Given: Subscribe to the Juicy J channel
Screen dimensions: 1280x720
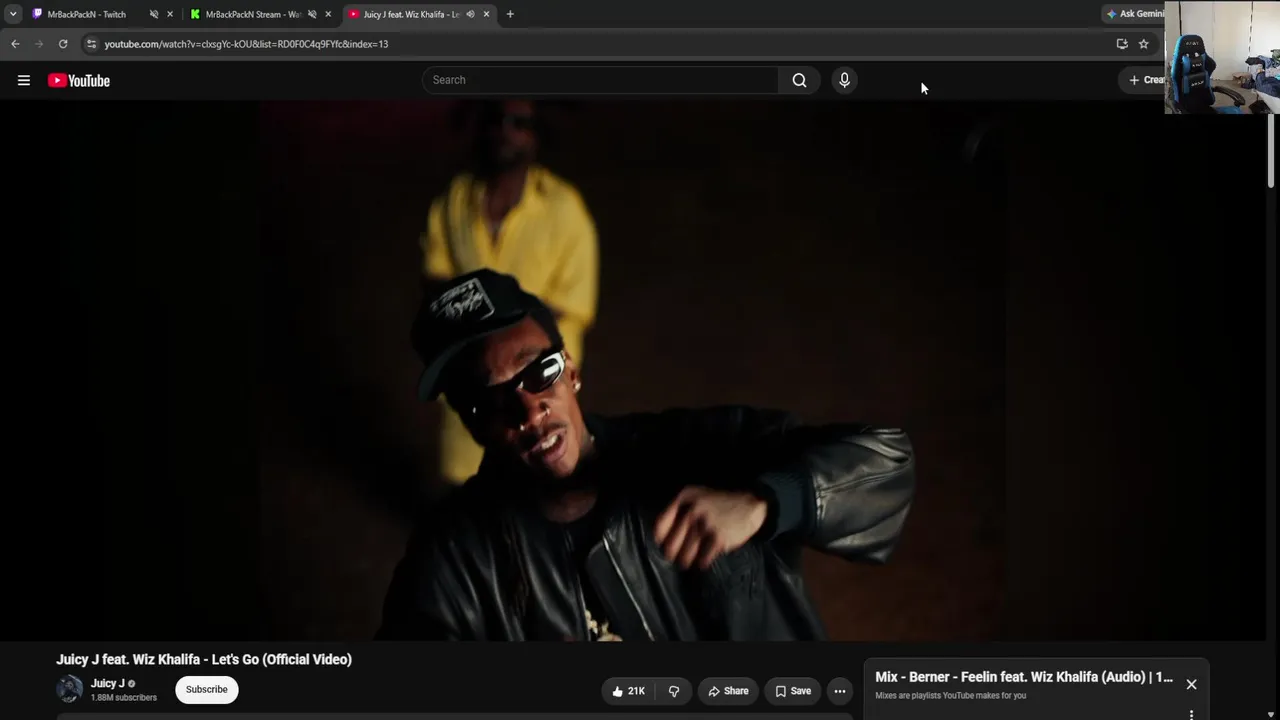Looking at the screenshot, I should tap(207, 690).
